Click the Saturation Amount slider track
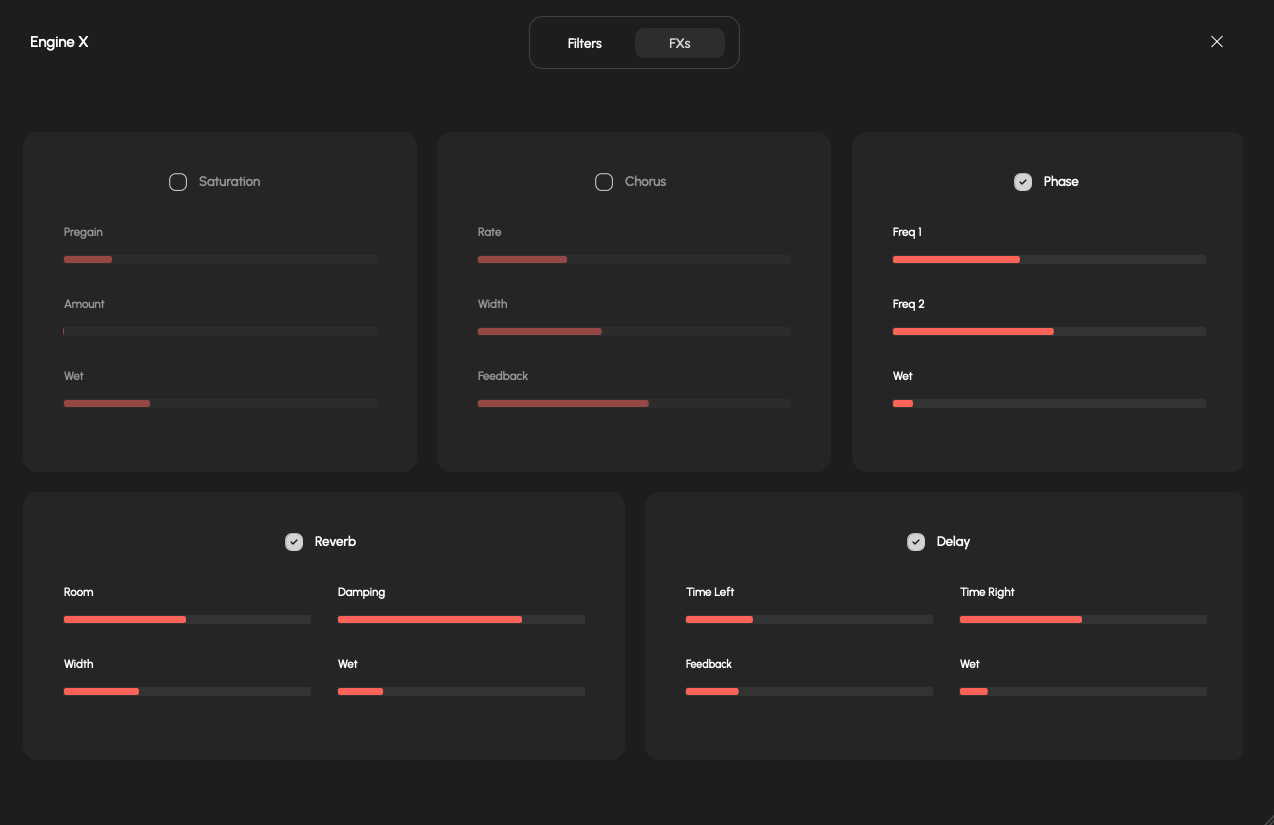 (x=220, y=332)
